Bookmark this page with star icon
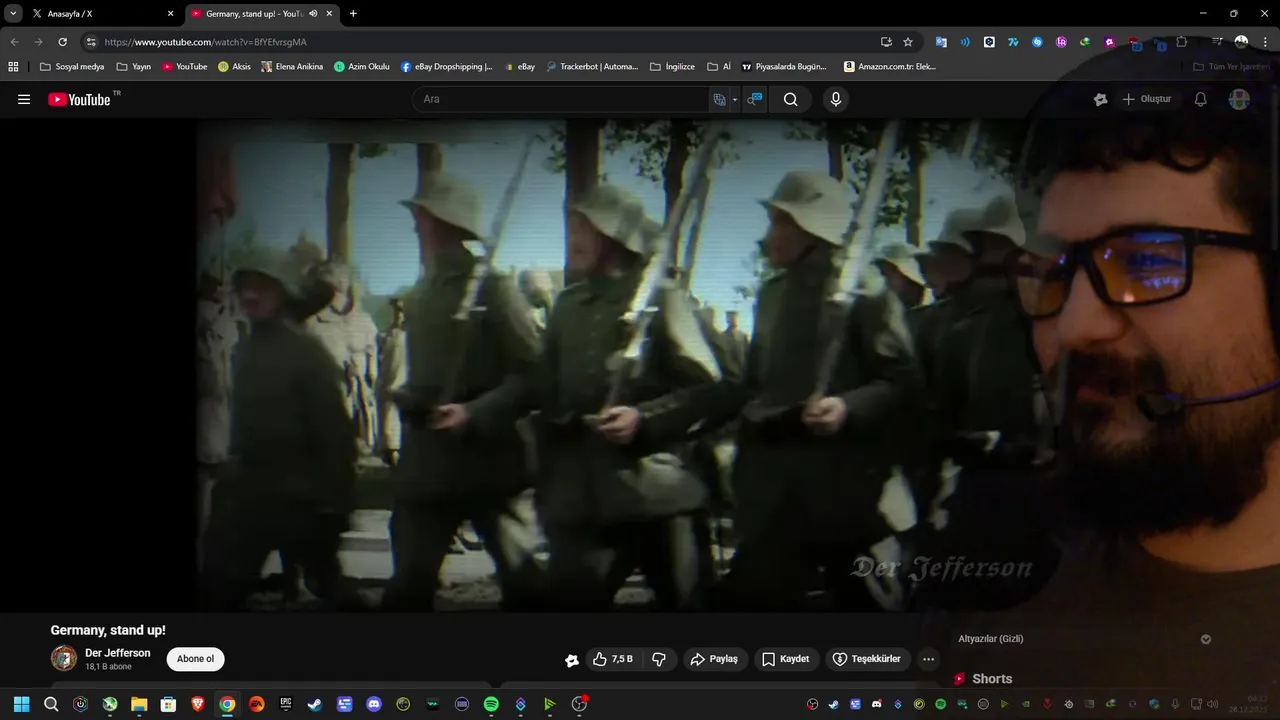This screenshot has height=720, width=1280. pyautogui.click(x=908, y=42)
